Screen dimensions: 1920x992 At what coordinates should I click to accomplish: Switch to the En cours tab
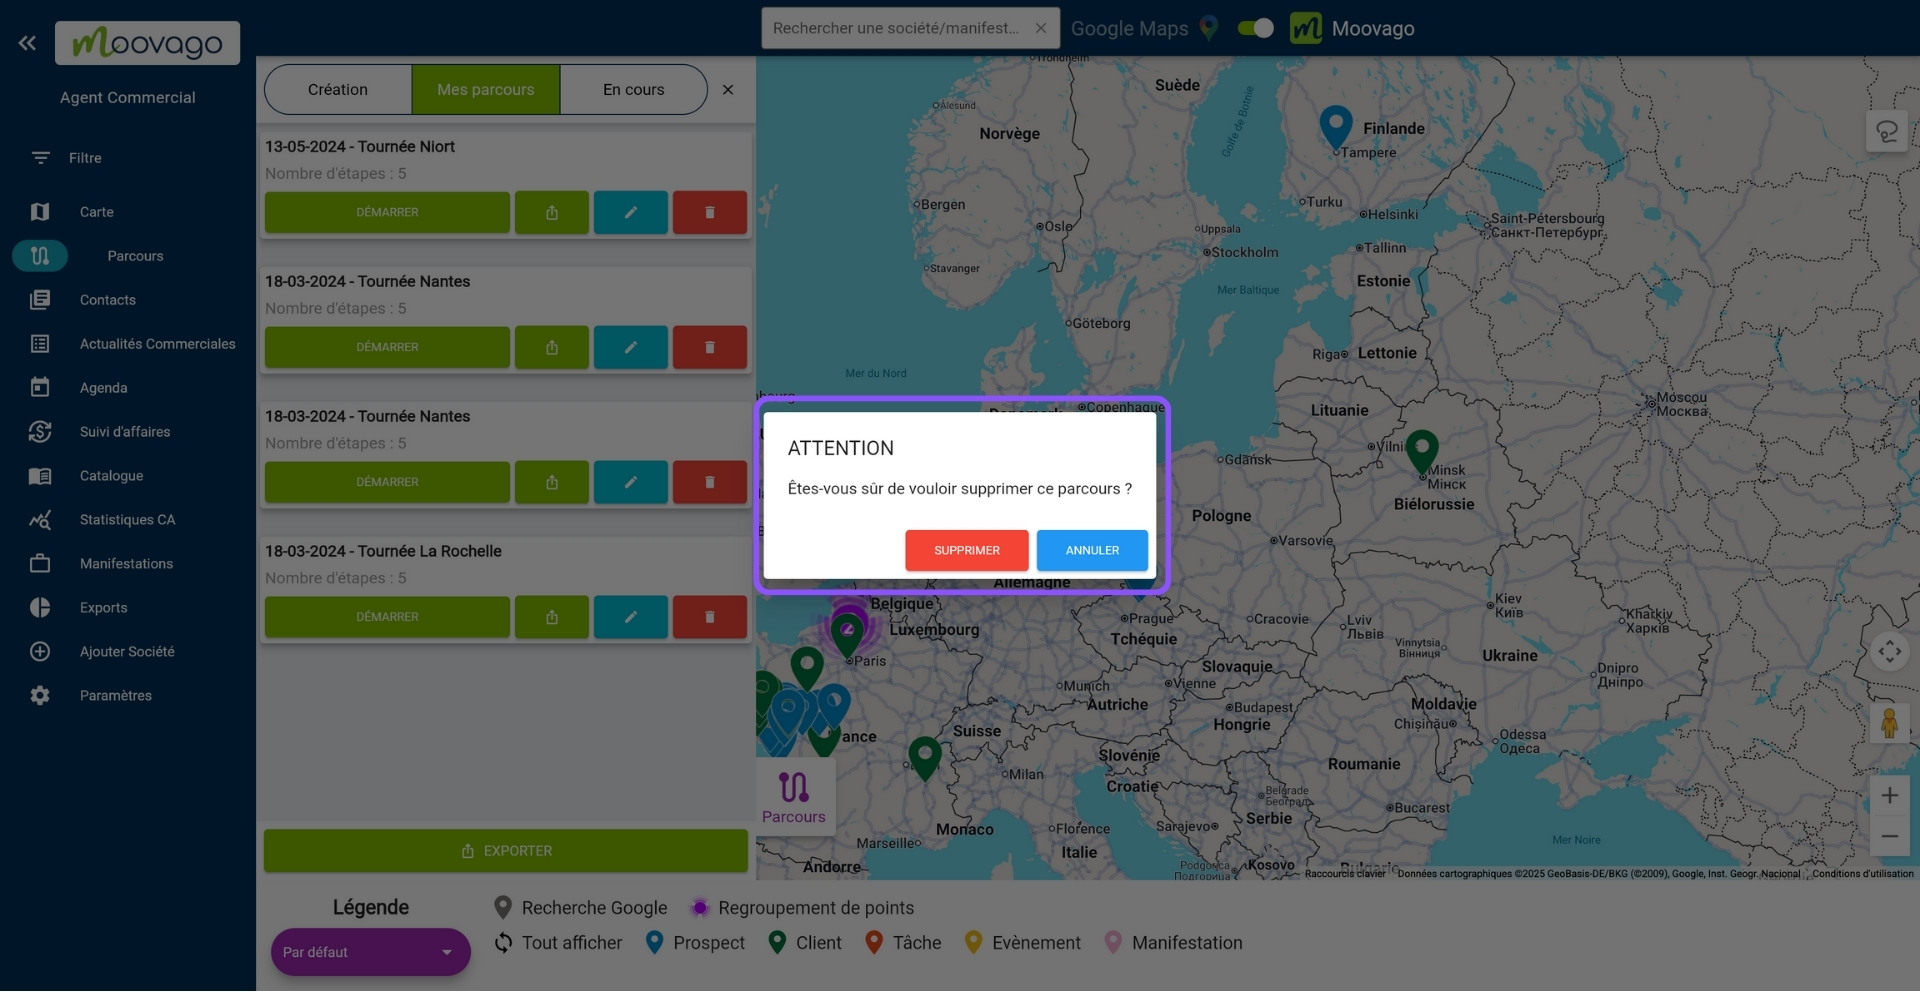point(633,89)
